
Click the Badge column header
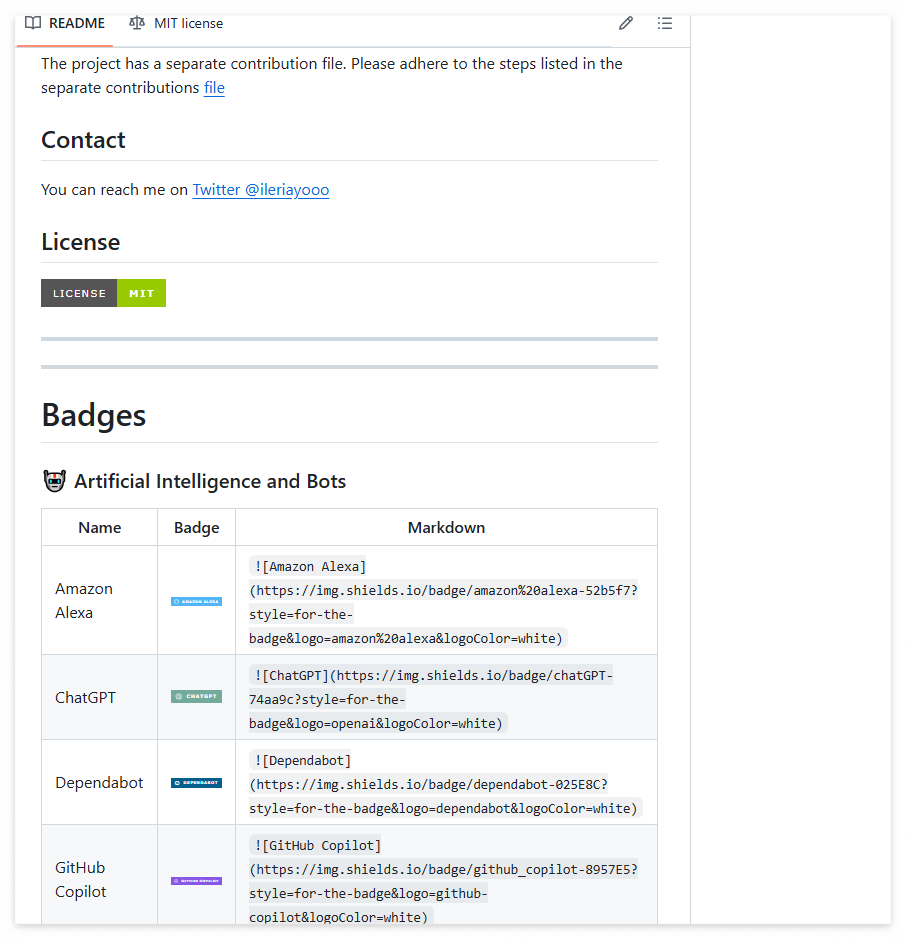pos(196,528)
